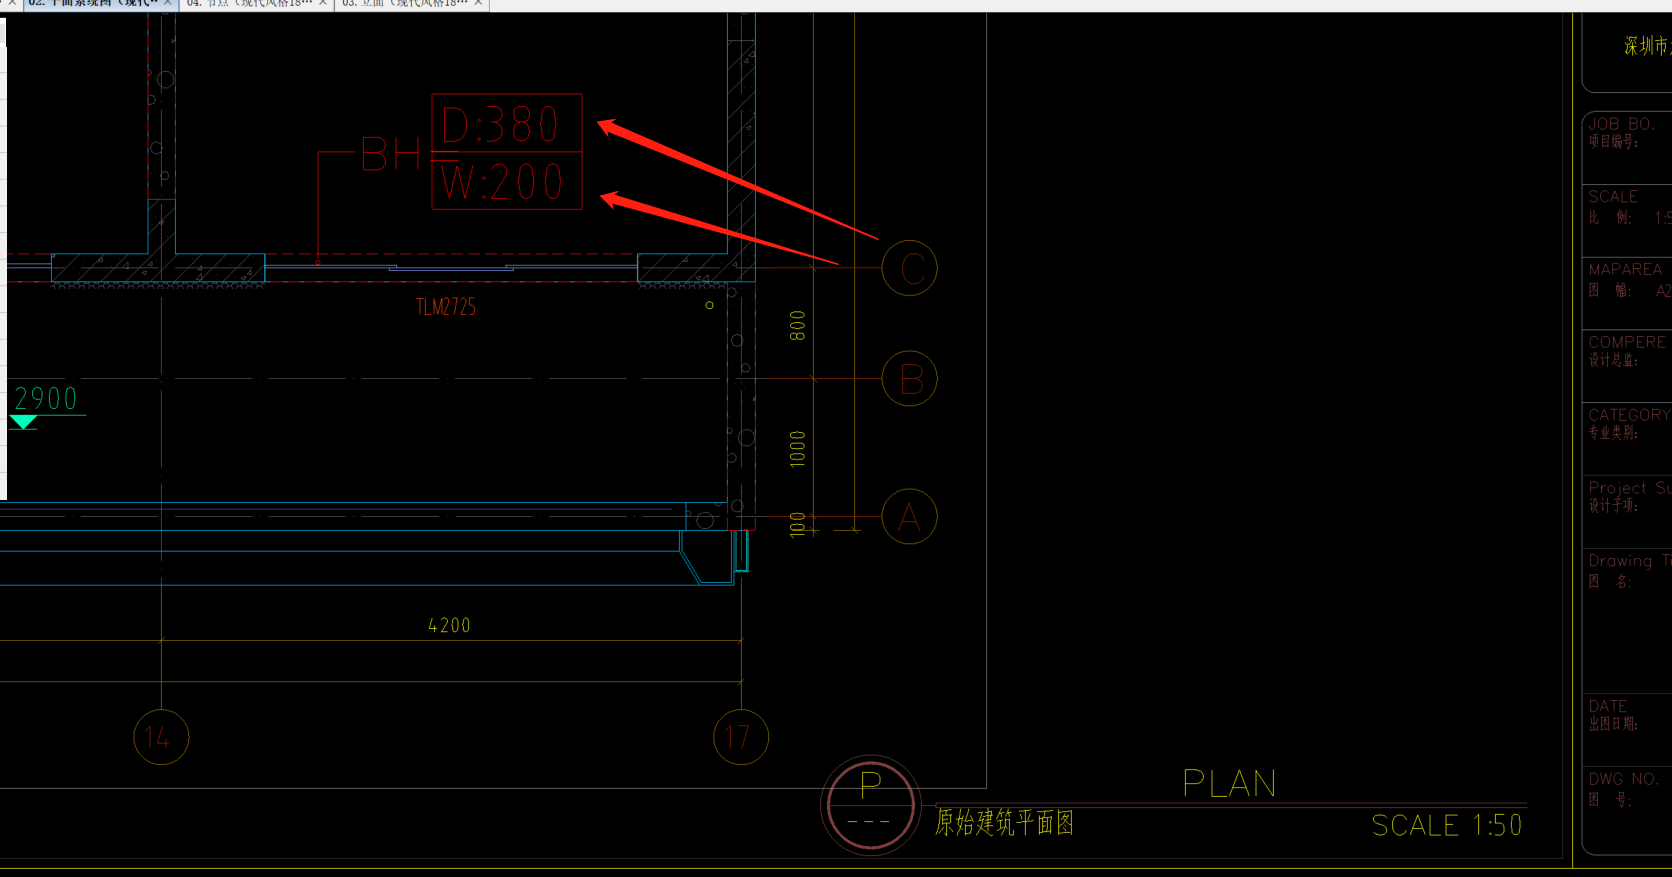Screen dimensions: 1672x877
Task: Select the 深圳市 company name text
Action: pos(1647,46)
